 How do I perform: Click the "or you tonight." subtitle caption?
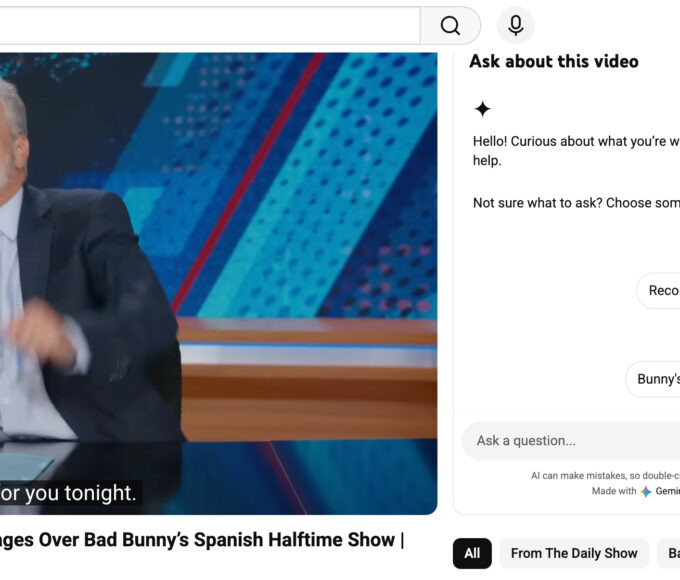pos(68,493)
